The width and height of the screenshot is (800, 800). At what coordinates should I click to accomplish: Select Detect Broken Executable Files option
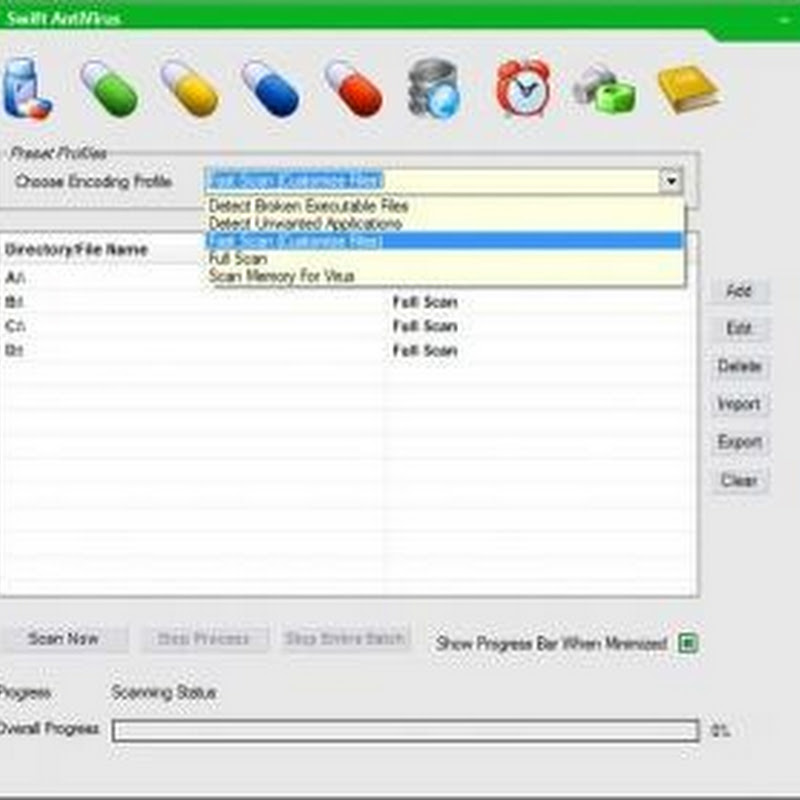click(443, 206)
